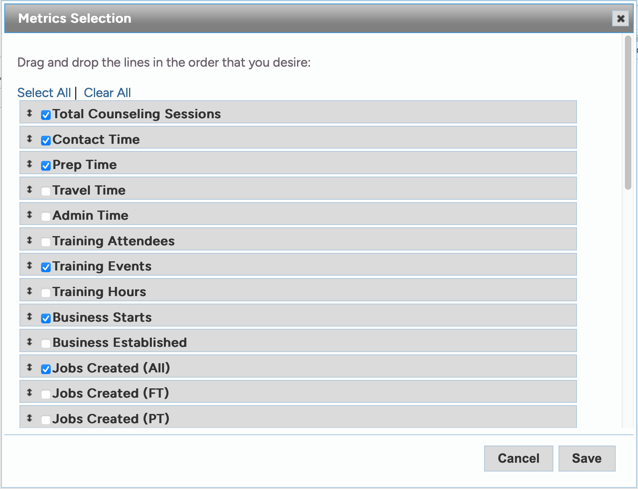This screenshot has height=489, width=638.
Task: Click the drag handle icon beside Contact Time
Action: (30, 139)
